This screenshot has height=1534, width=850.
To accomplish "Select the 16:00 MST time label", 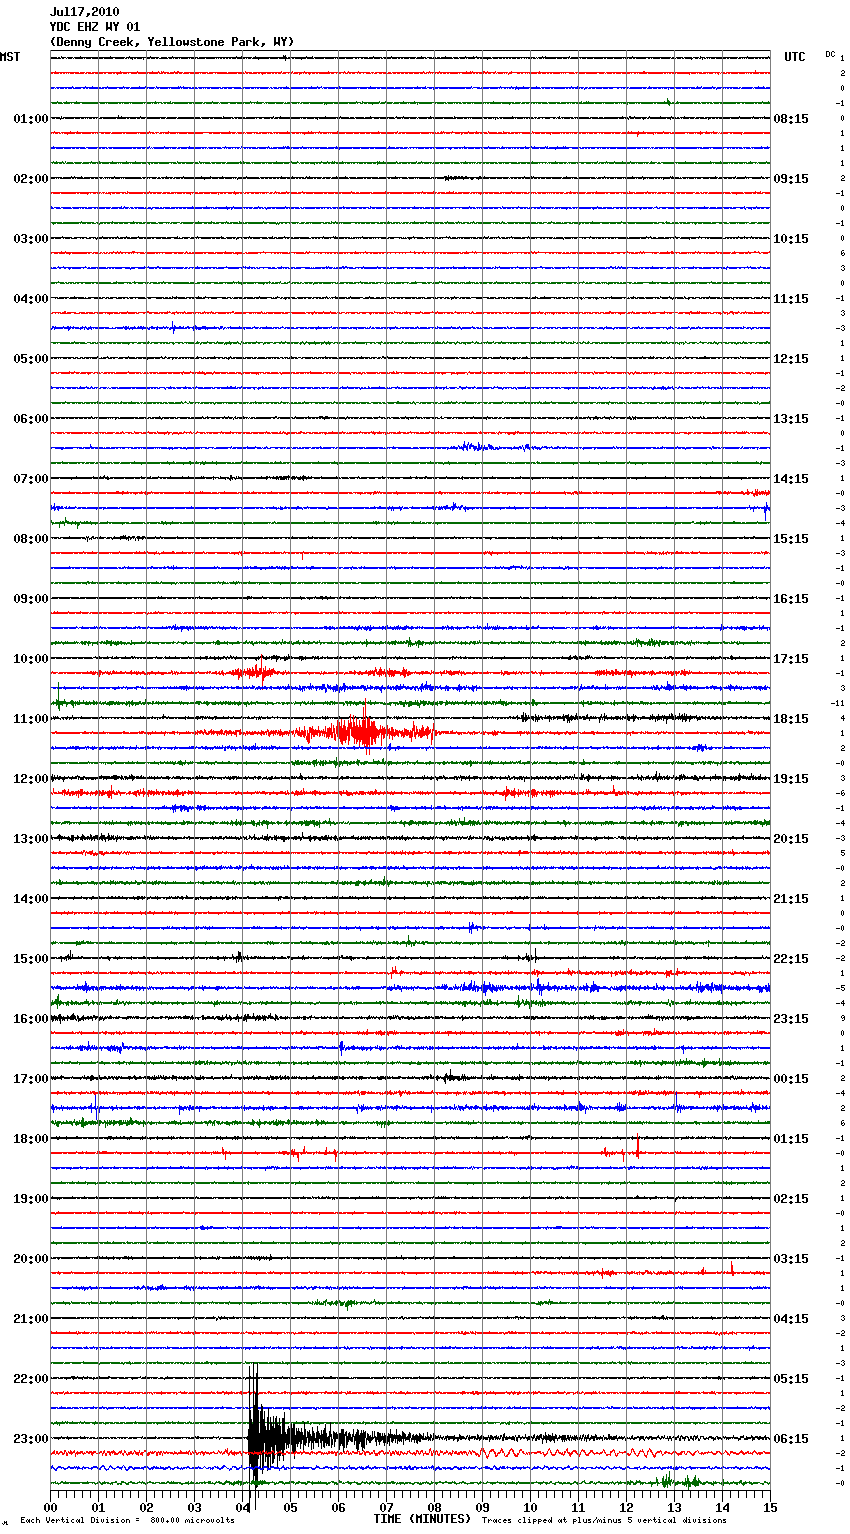I will pyautogui.click(x=31, y=1019).
